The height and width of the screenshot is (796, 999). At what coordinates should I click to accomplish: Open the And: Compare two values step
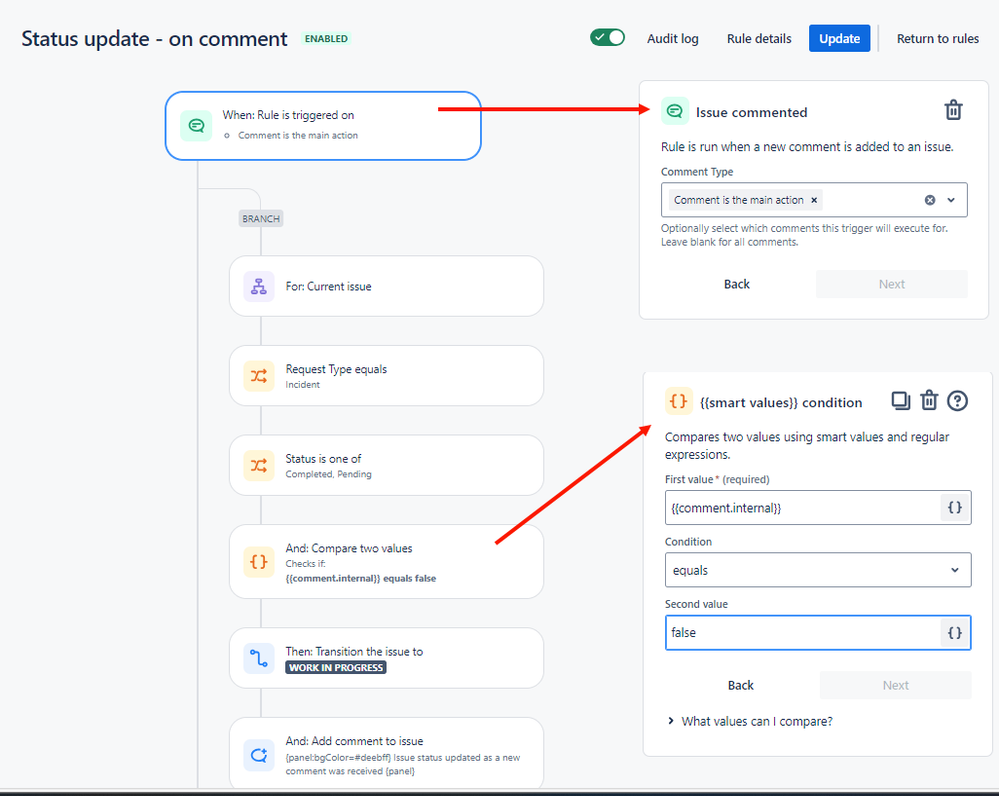pos(386,561)
